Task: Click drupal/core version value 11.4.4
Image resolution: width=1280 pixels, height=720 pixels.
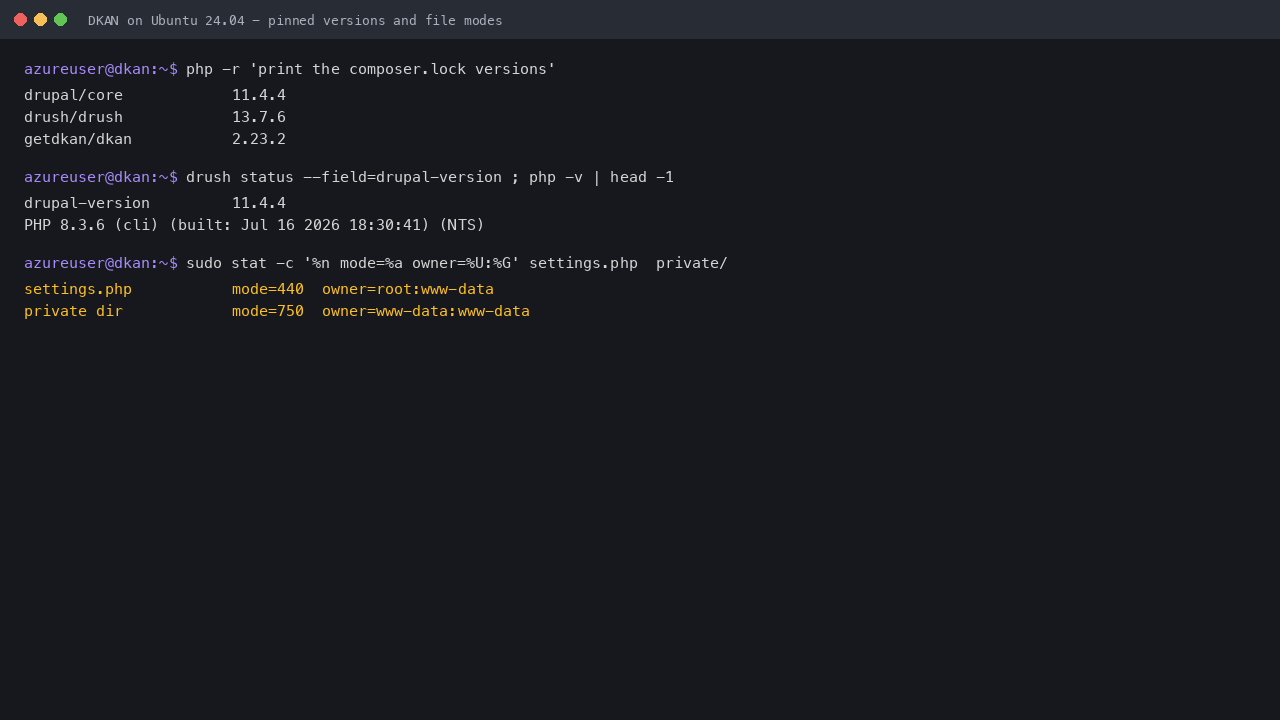Action: point(259,95)
